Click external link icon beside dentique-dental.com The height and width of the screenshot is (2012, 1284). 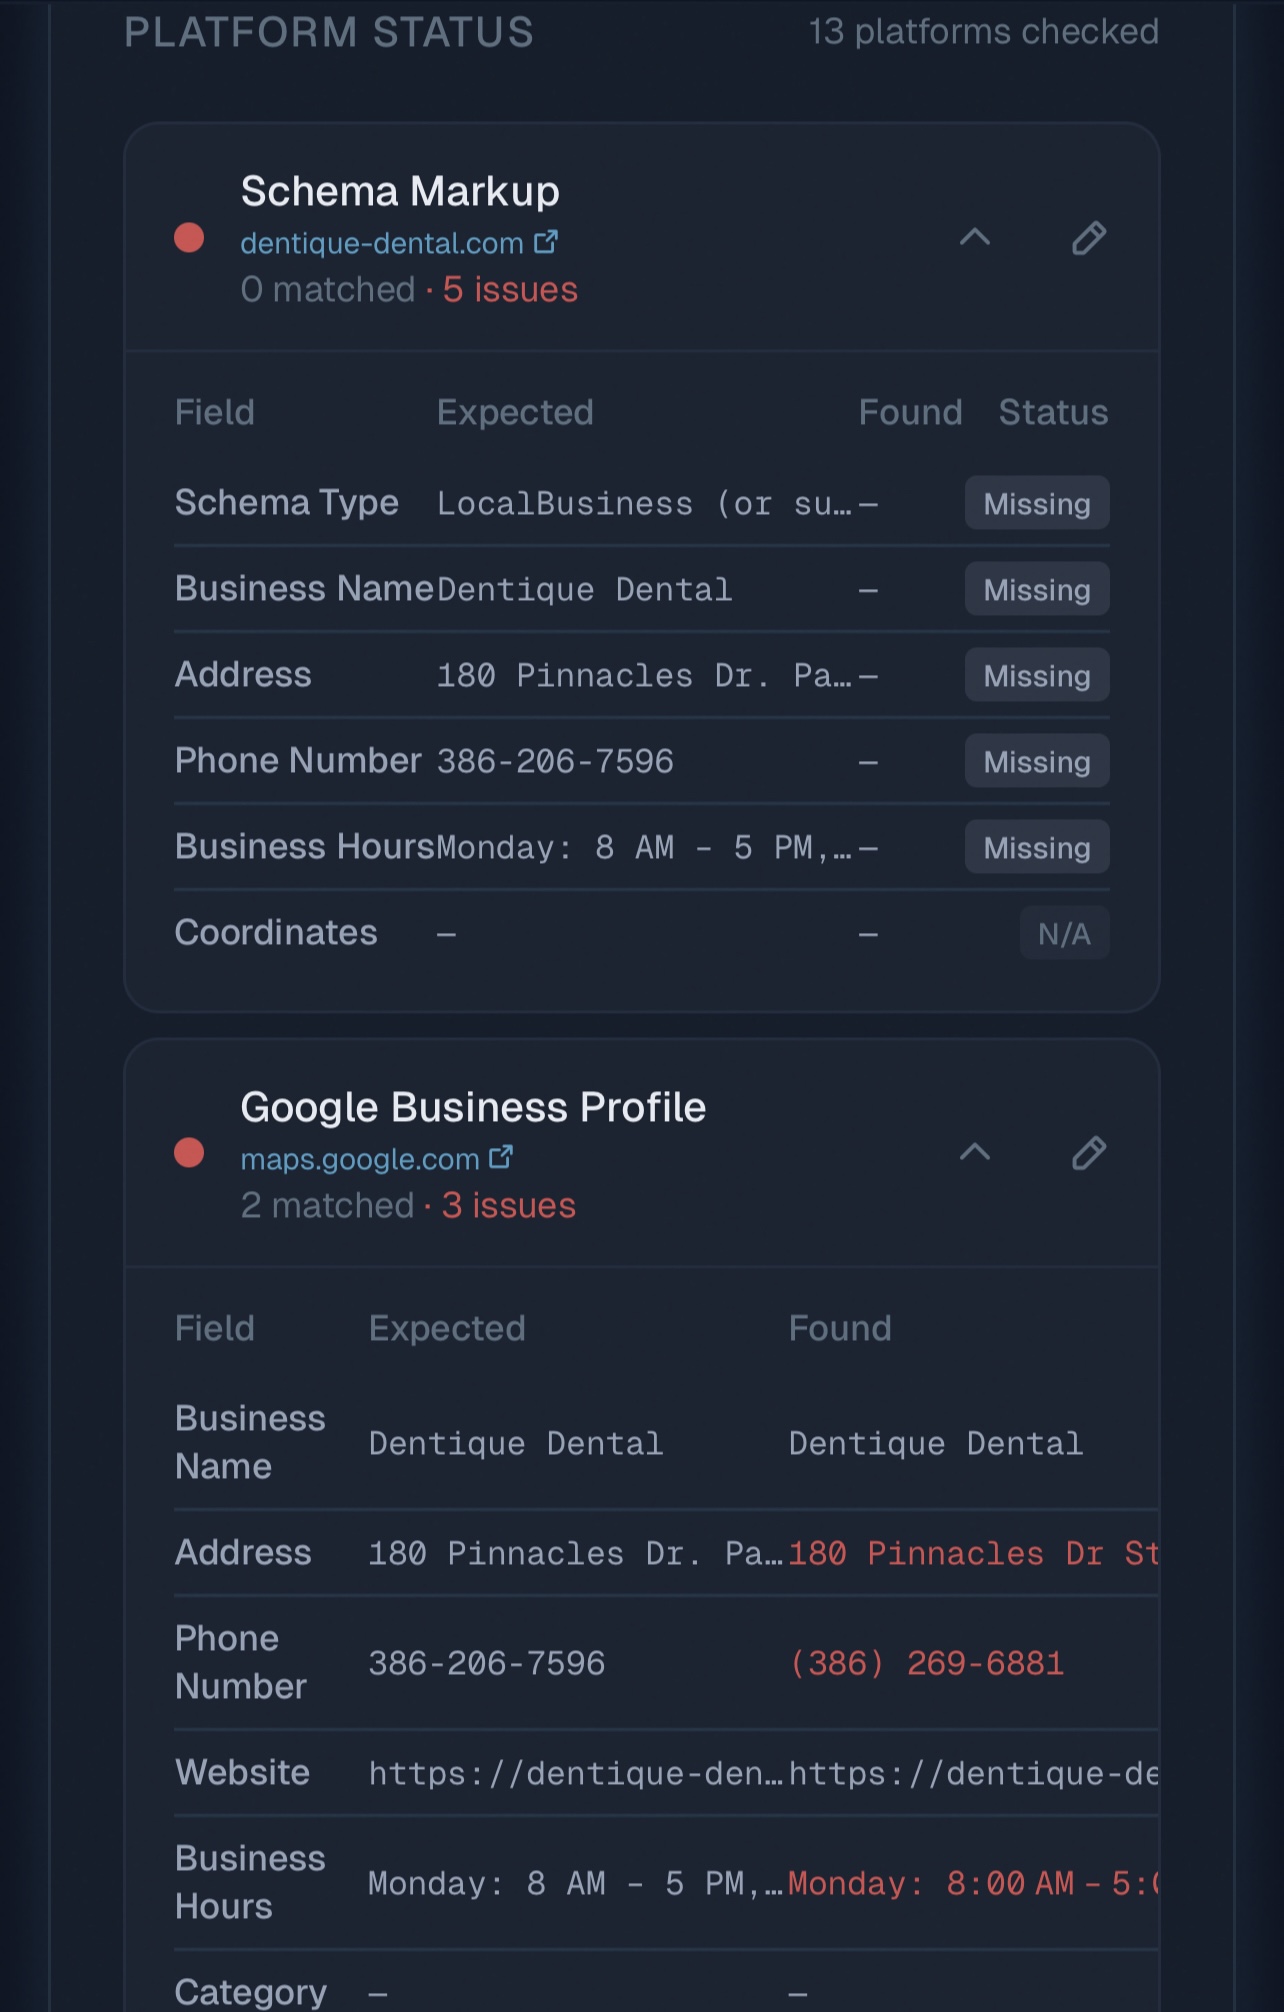click(546, 242)
